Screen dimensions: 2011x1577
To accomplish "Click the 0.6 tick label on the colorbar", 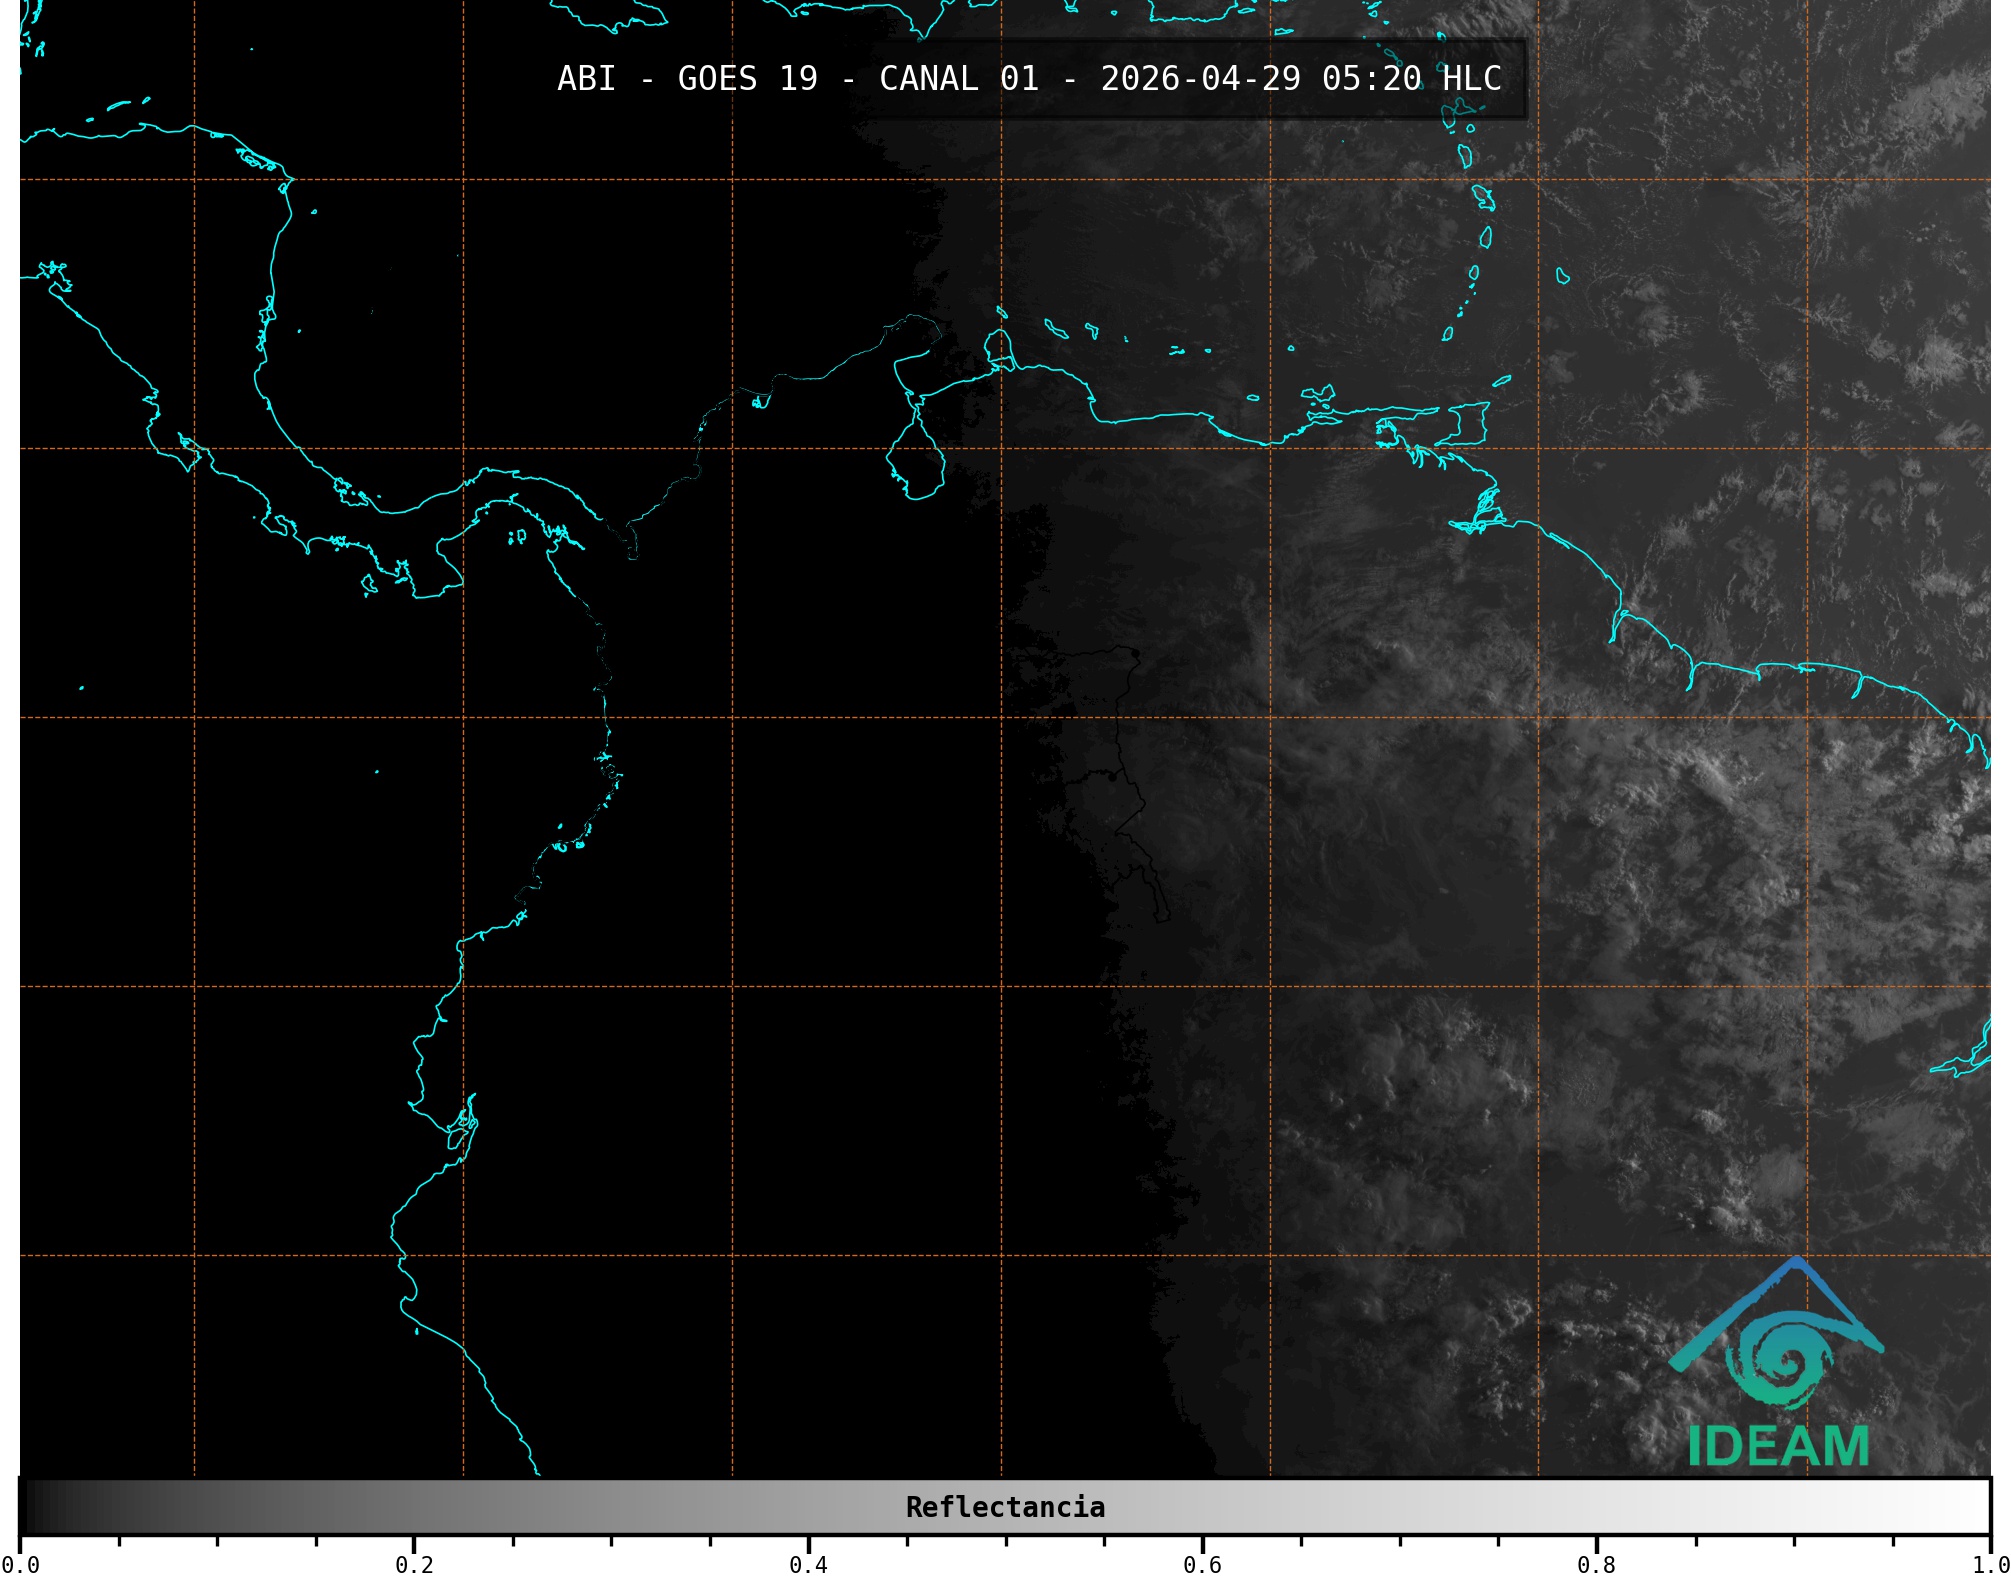I will tap(1202, 1564).
